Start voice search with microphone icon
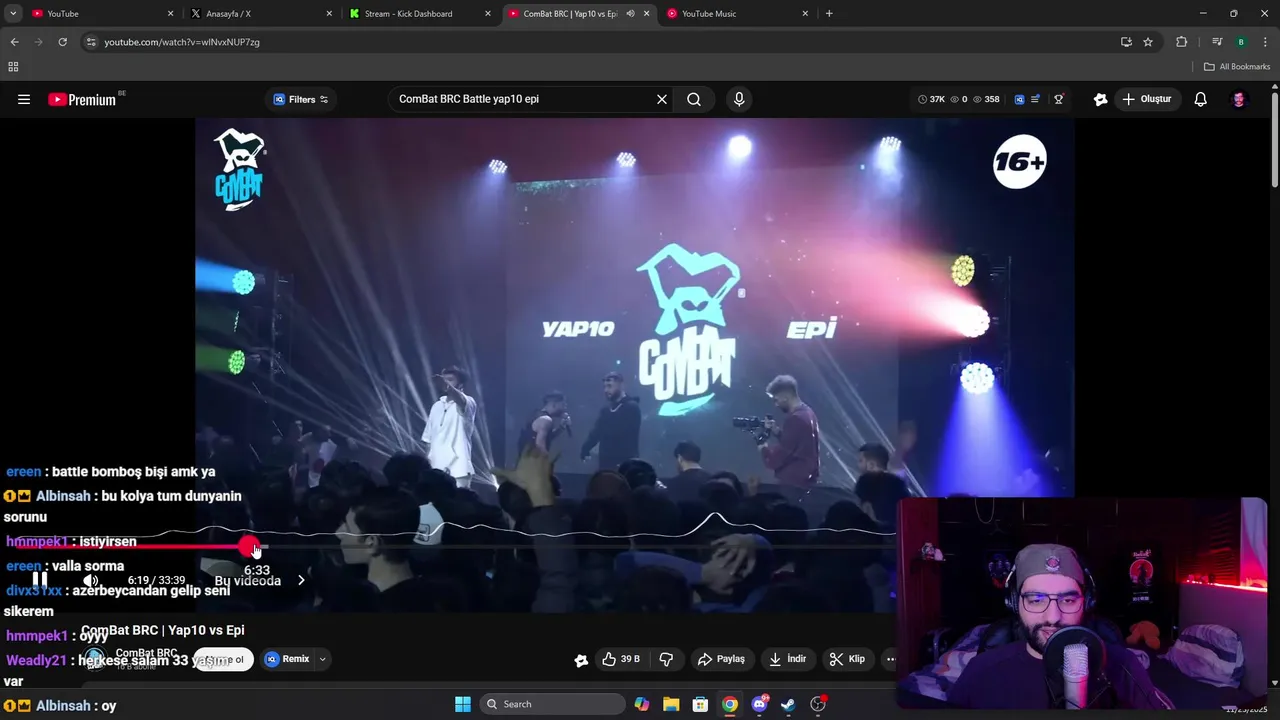 [739, 99]
